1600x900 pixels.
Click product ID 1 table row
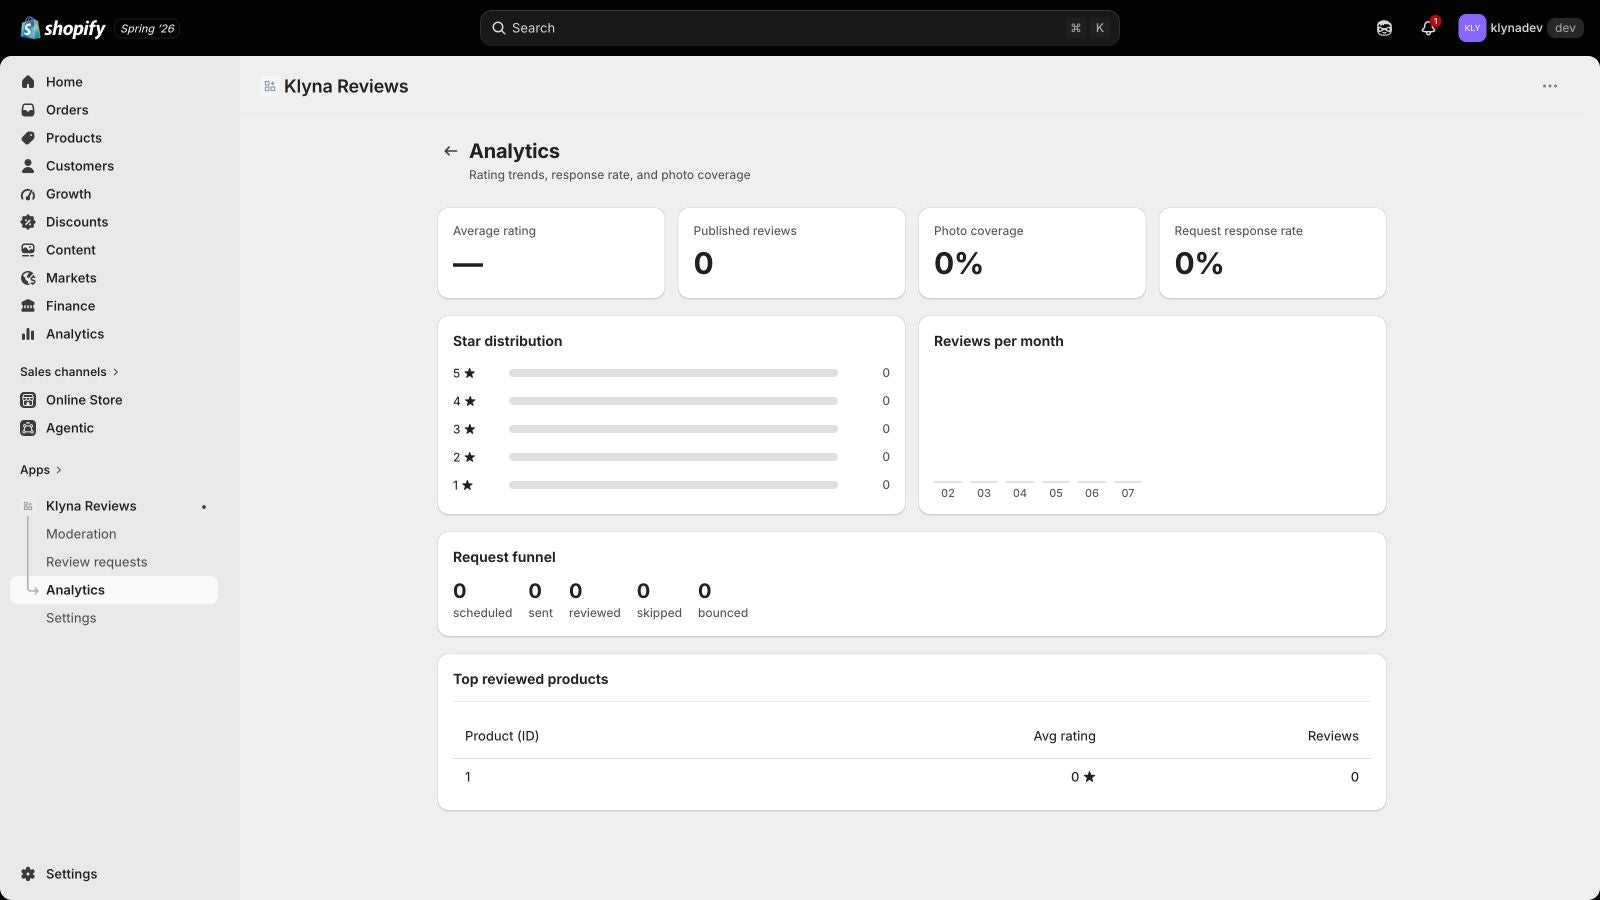[x=912, y=777]
